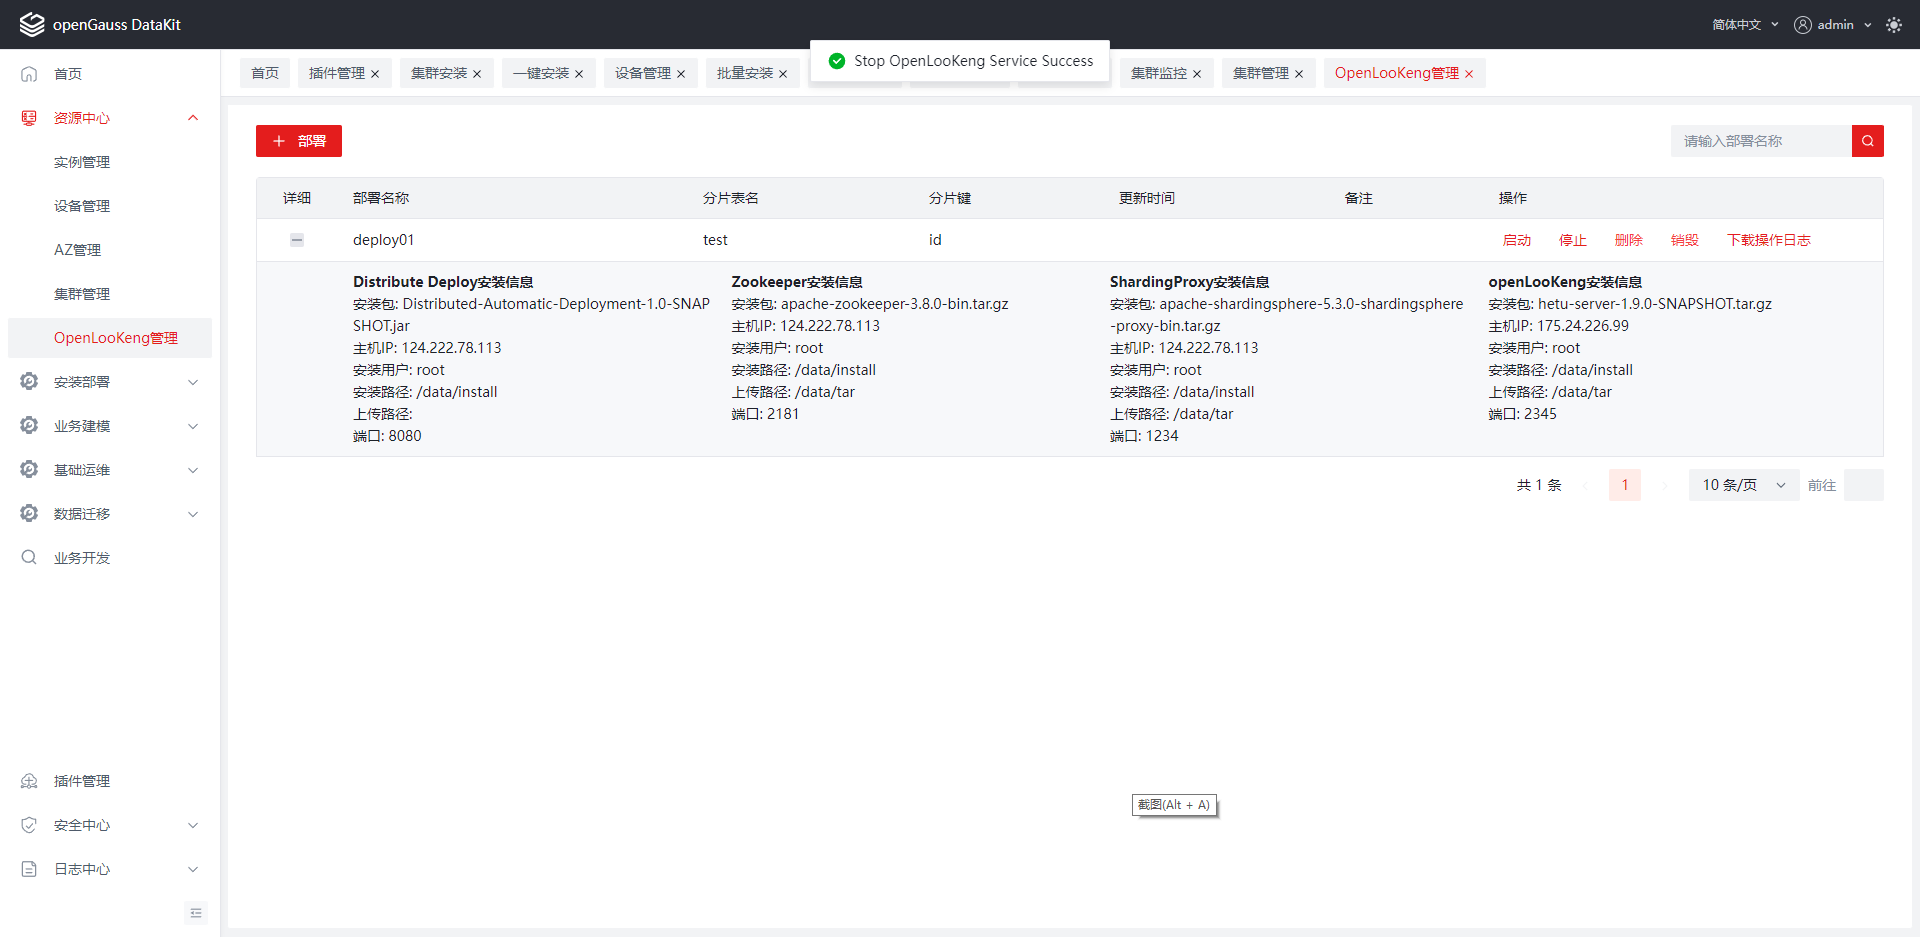Click the search magnifier button
Viewport: 1920px width, 937px height.
1867,141
